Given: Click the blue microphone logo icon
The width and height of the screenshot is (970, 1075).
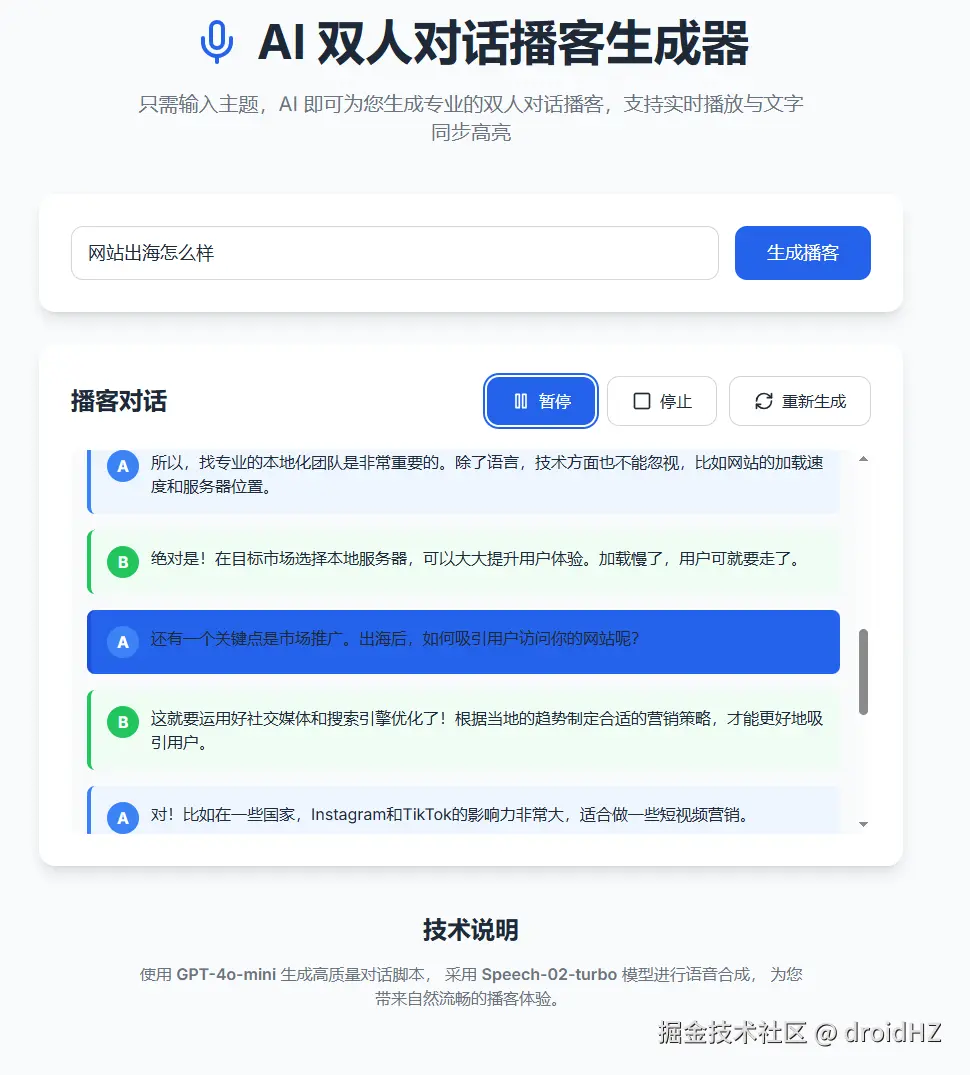Looking at the screenshot, I should (217, 43).
